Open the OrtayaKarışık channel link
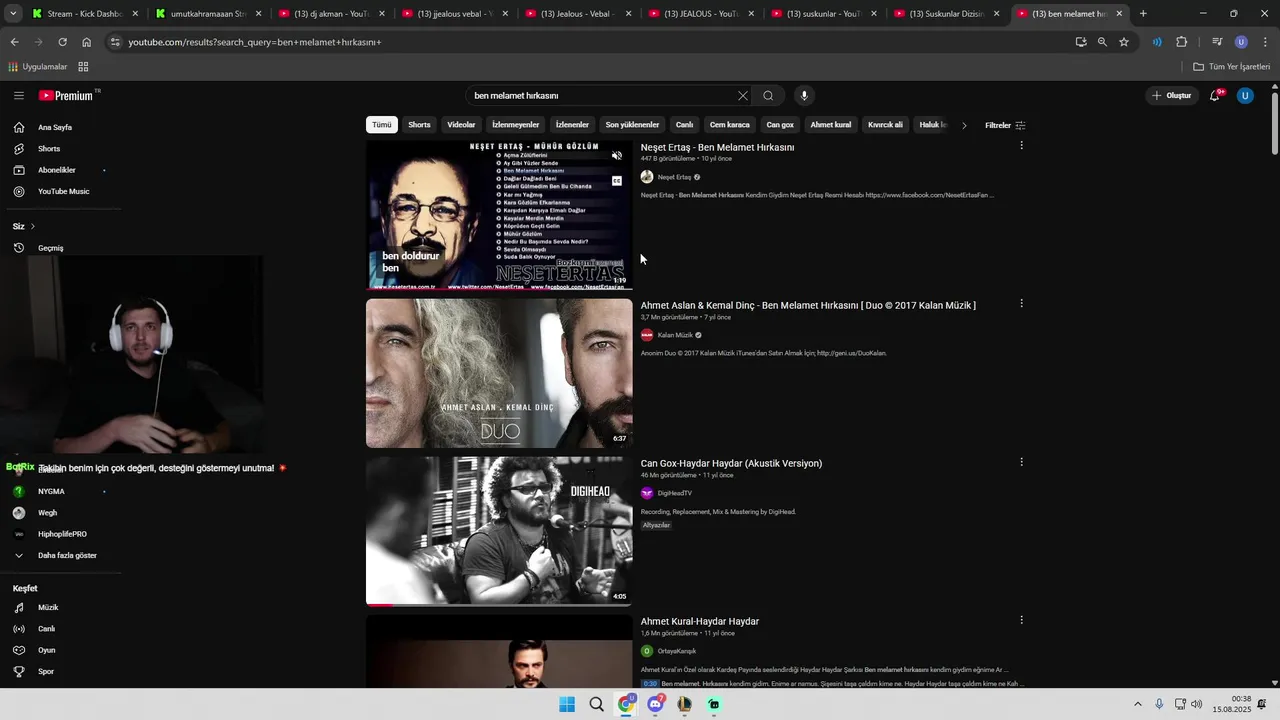Image resolution: width=1280 pixels, height=720 pixels. click(677, 651)
